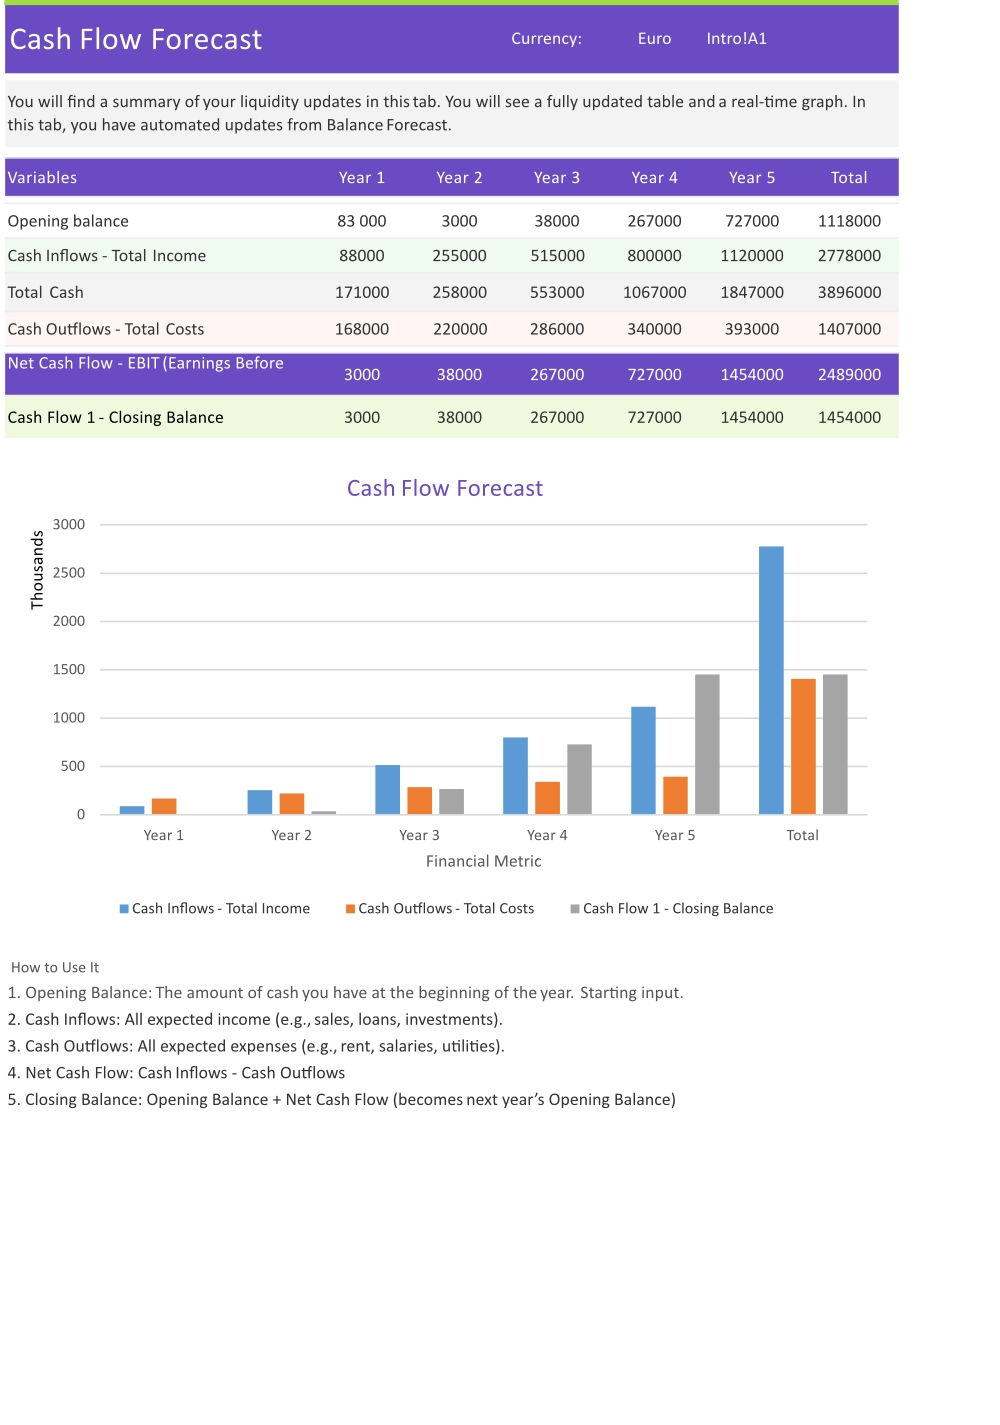The width and height of the screenshot is (1000, 1425).
Task: Click orange Cash Outflows legend swatch
Action: (x=350, y=909)
